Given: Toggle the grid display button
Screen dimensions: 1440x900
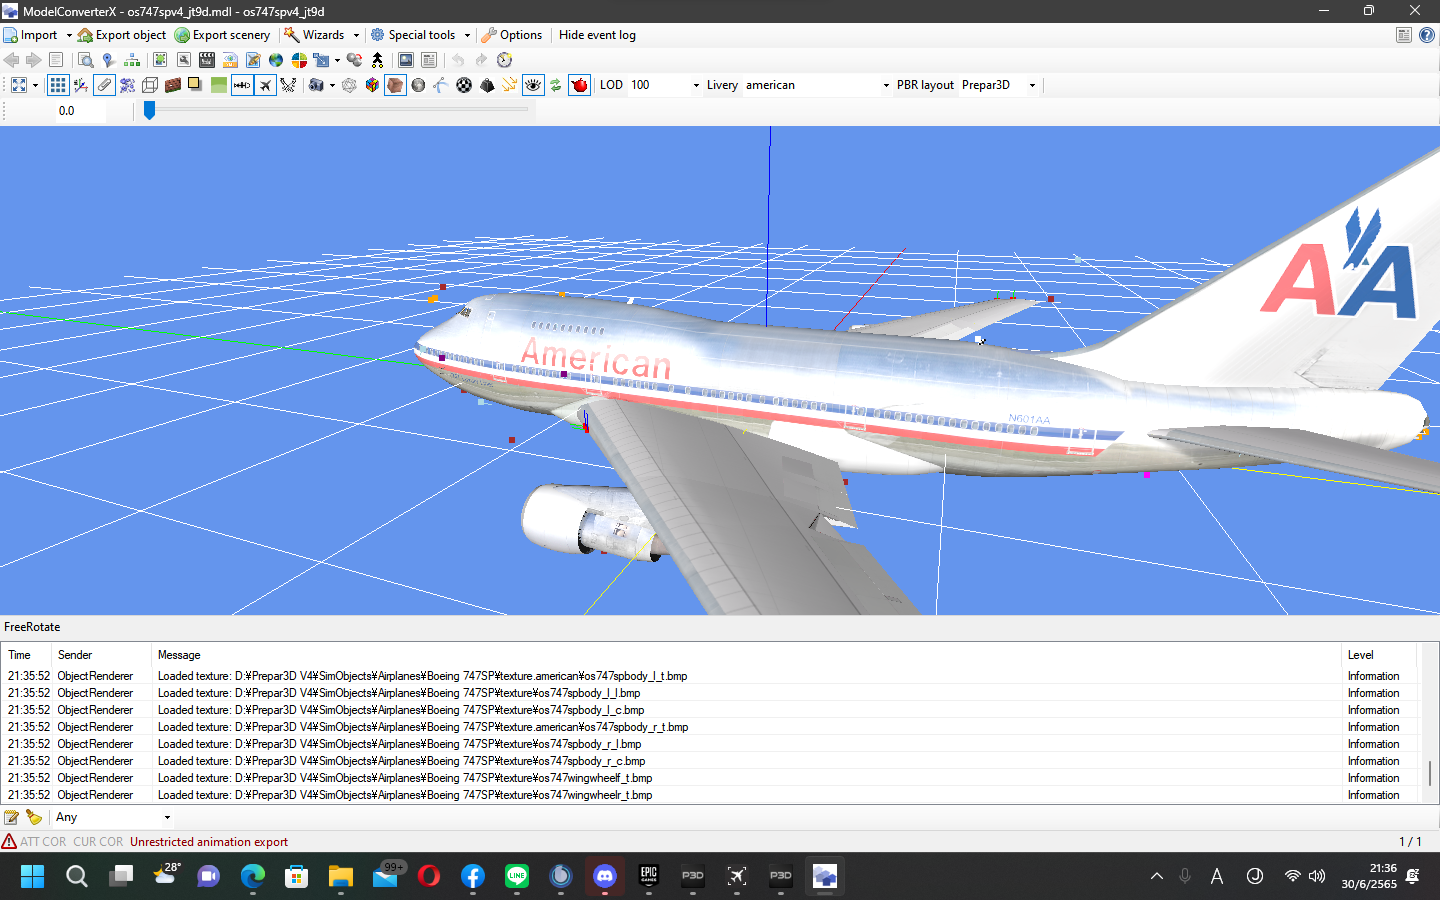Looking at the screenshot, I should pyautogui.click(x=58, y=85).
